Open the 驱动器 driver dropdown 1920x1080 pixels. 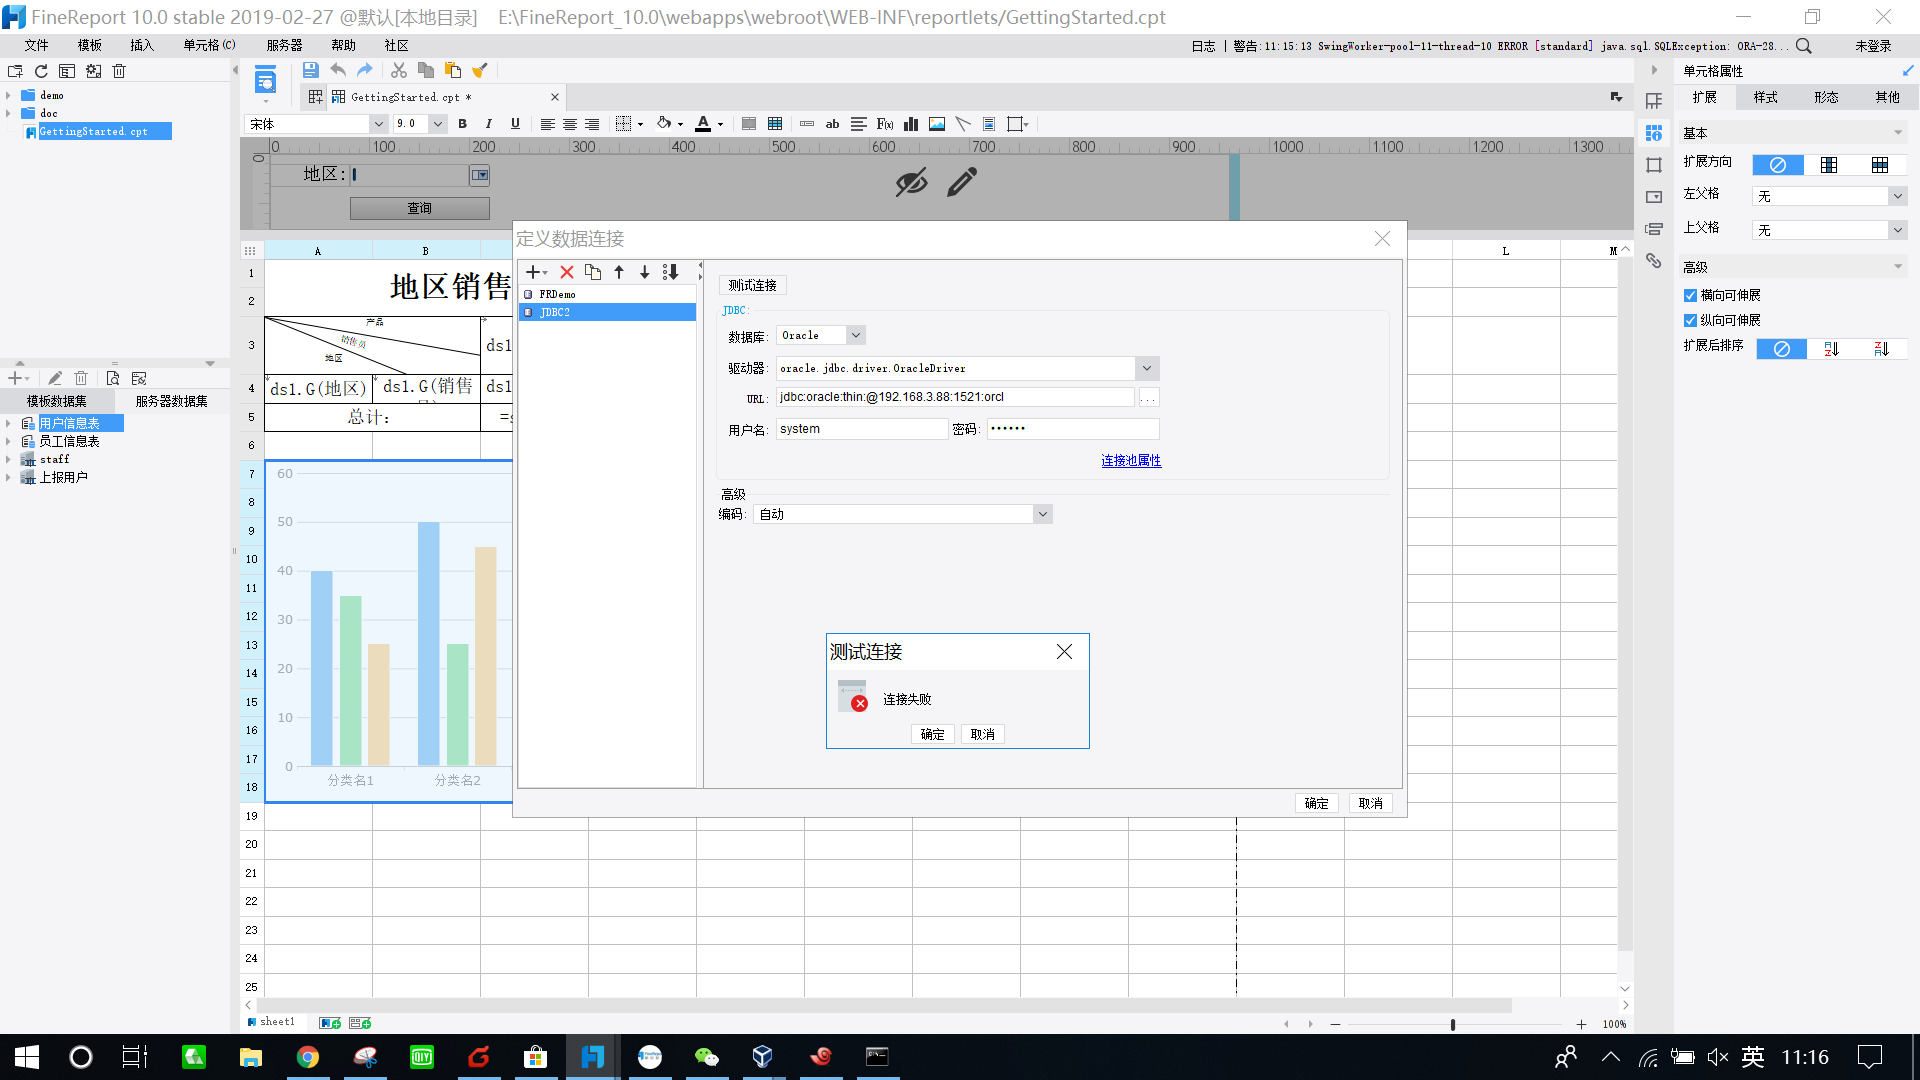coord(1147,368)
